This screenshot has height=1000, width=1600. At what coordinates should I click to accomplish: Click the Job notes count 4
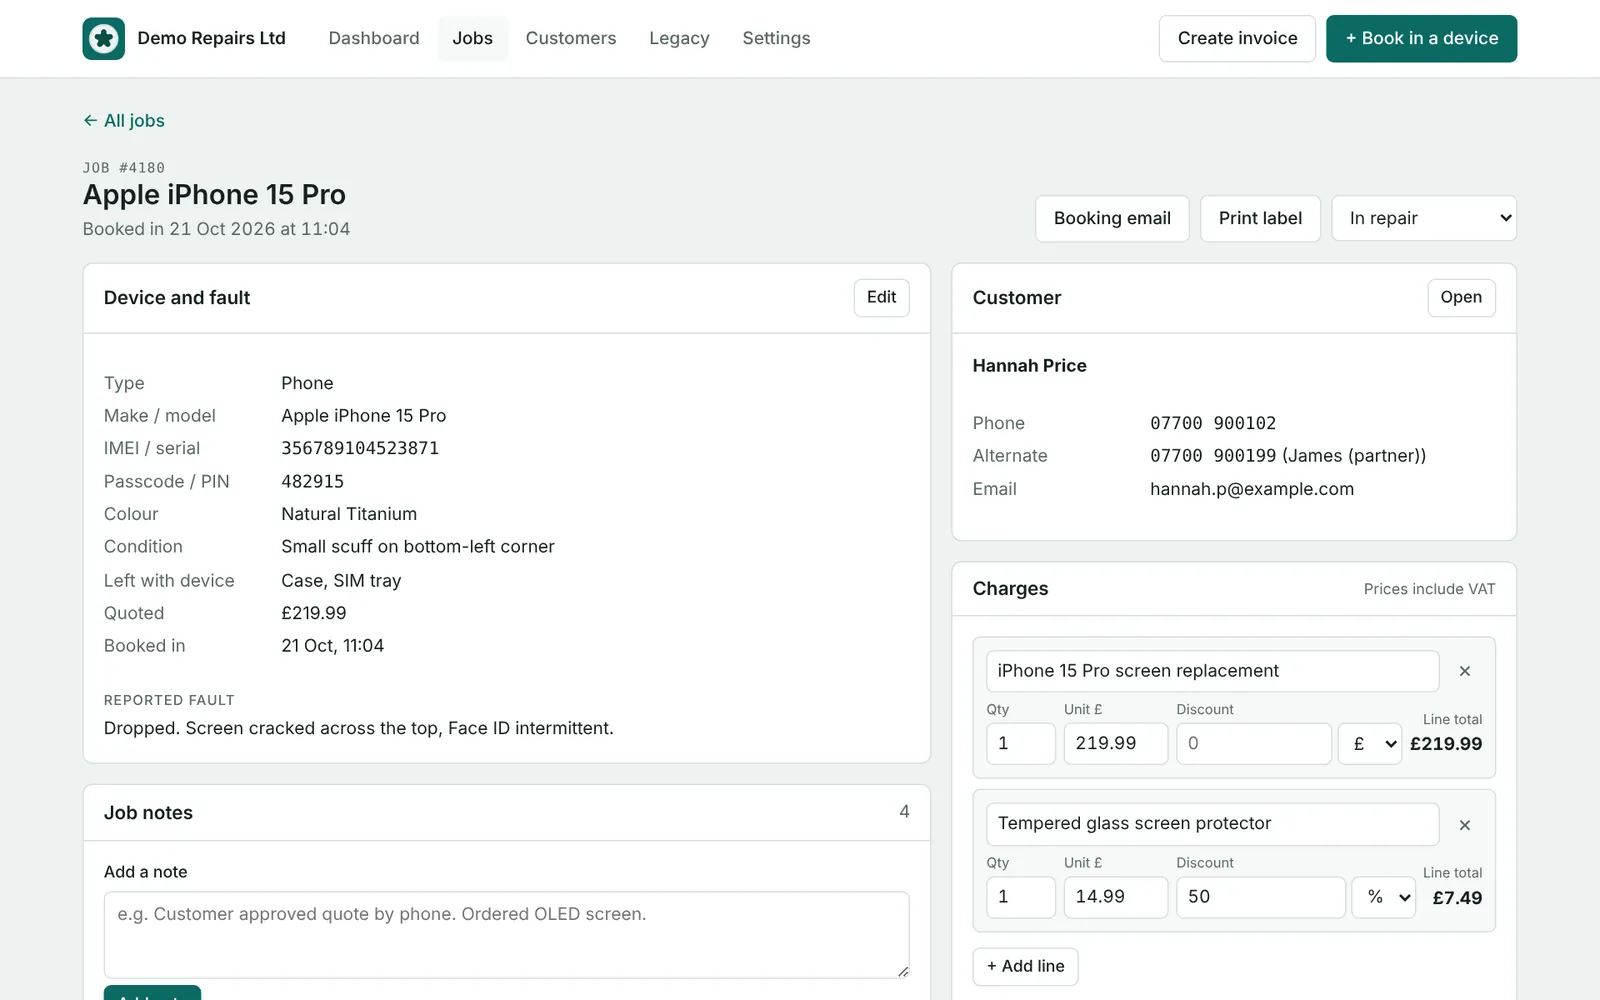click(904, 812)
